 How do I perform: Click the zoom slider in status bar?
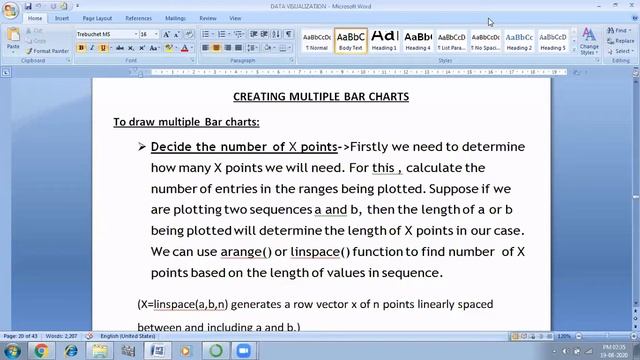(606, 336)
